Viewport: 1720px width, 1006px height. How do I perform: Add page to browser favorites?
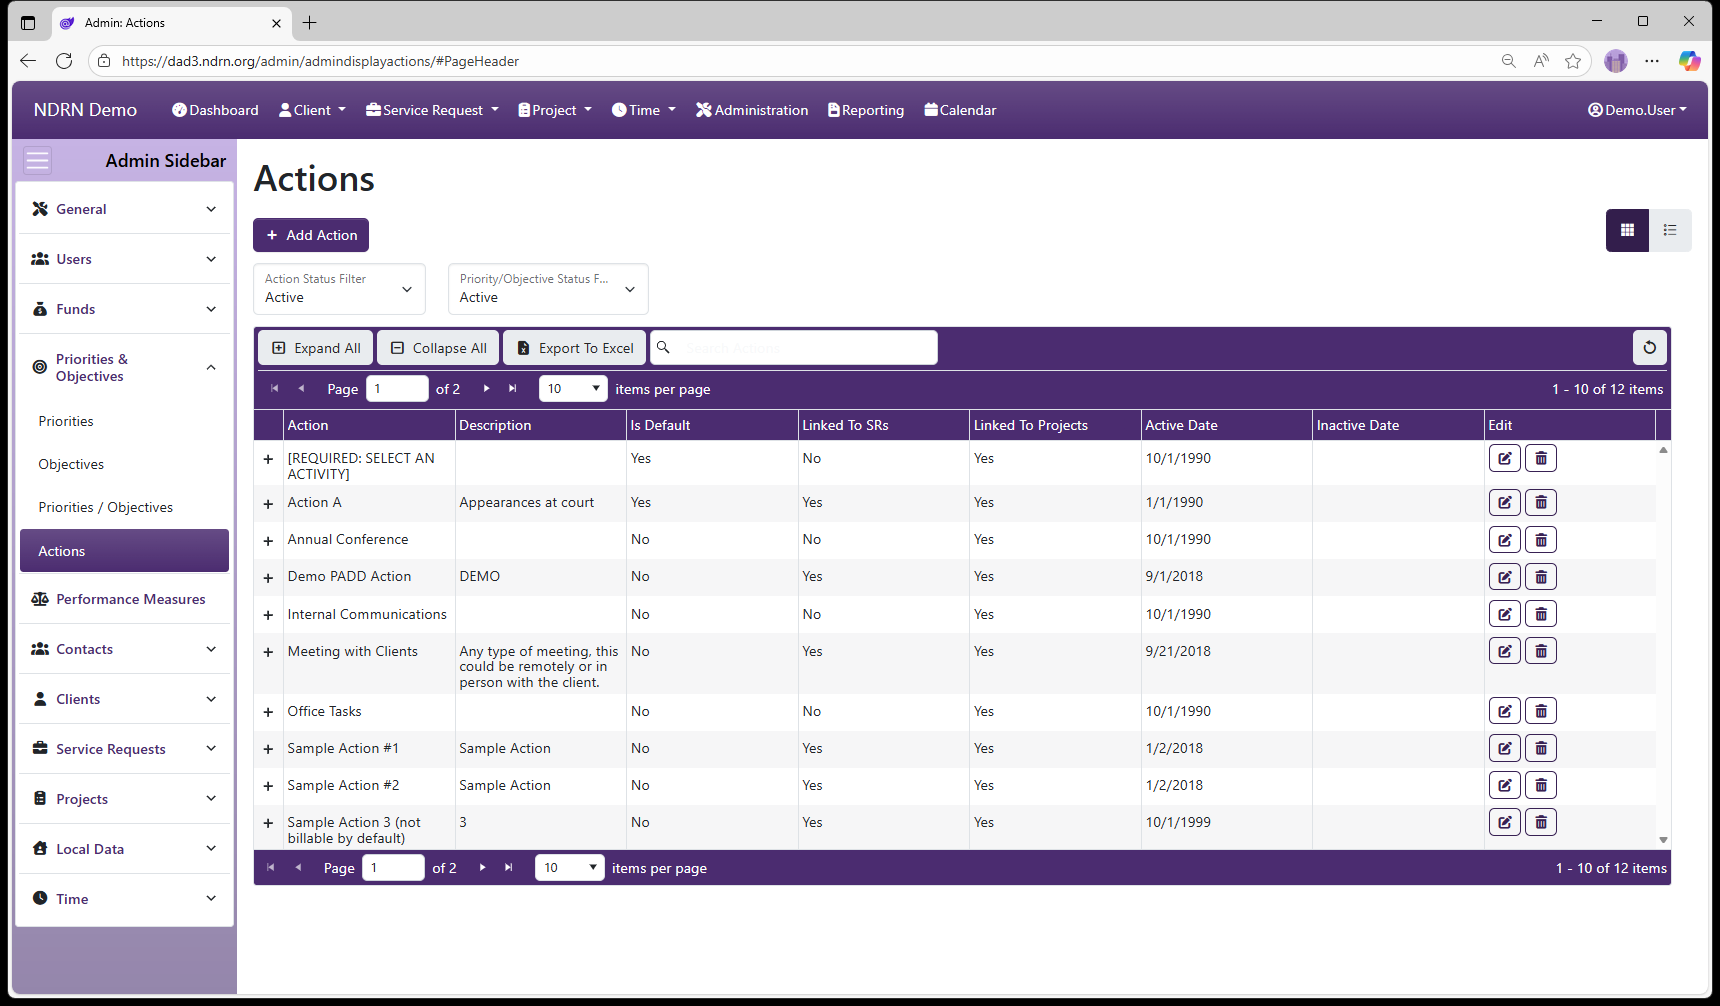point(1573,61)
